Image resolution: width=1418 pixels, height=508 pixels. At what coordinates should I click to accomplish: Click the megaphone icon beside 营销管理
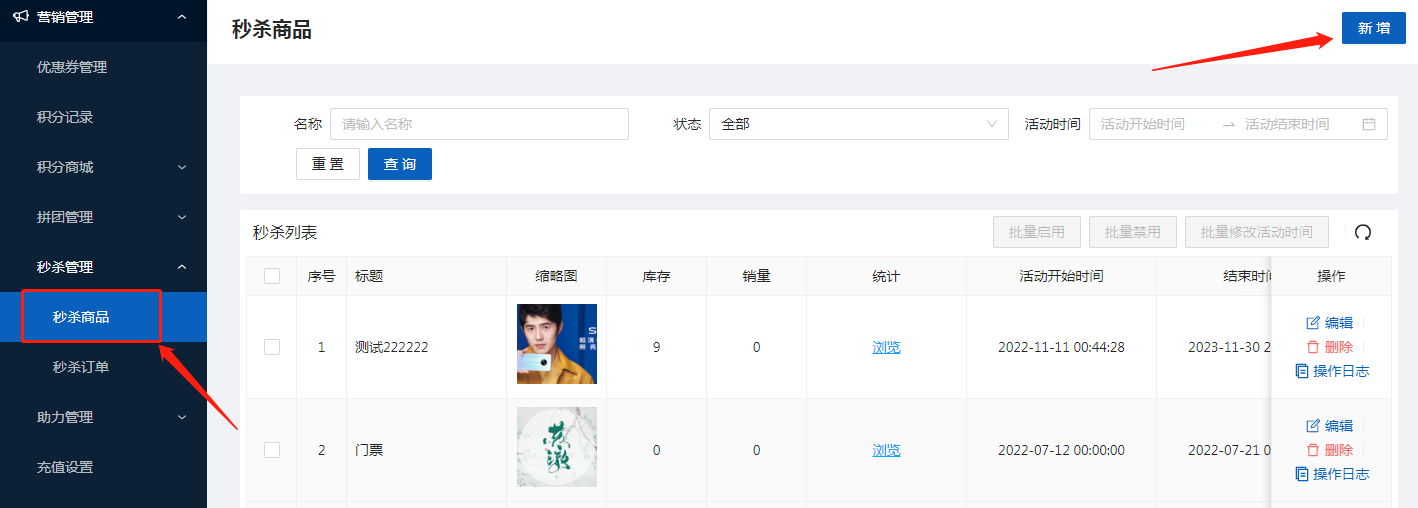[x=20, y=16]
